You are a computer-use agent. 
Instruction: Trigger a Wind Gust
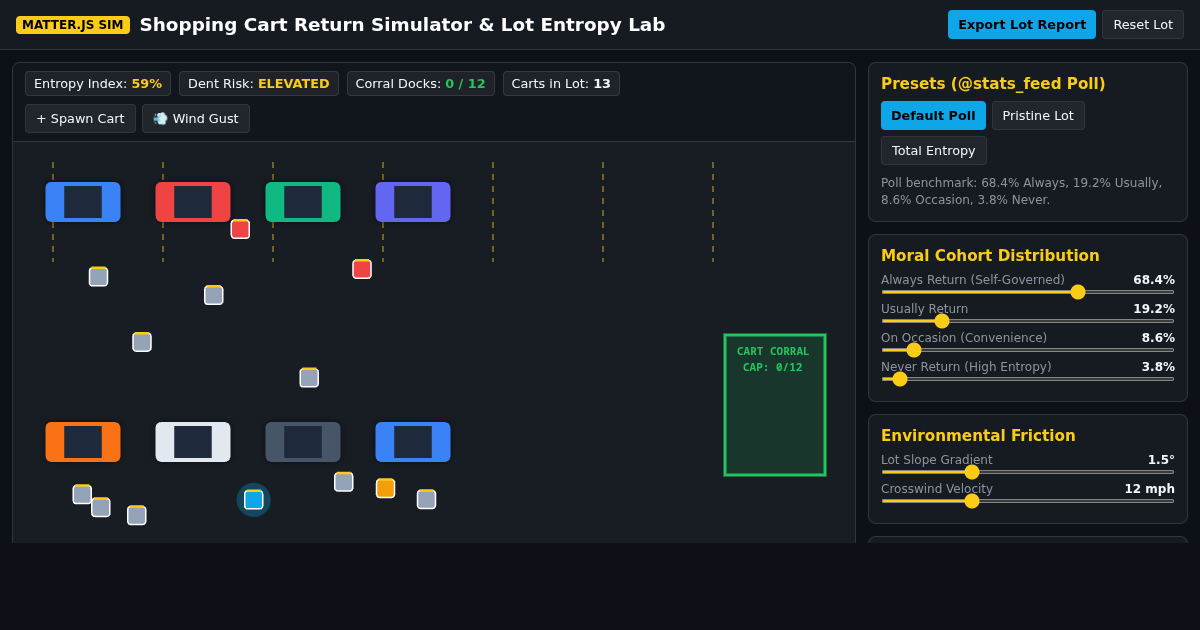(196, 119)
